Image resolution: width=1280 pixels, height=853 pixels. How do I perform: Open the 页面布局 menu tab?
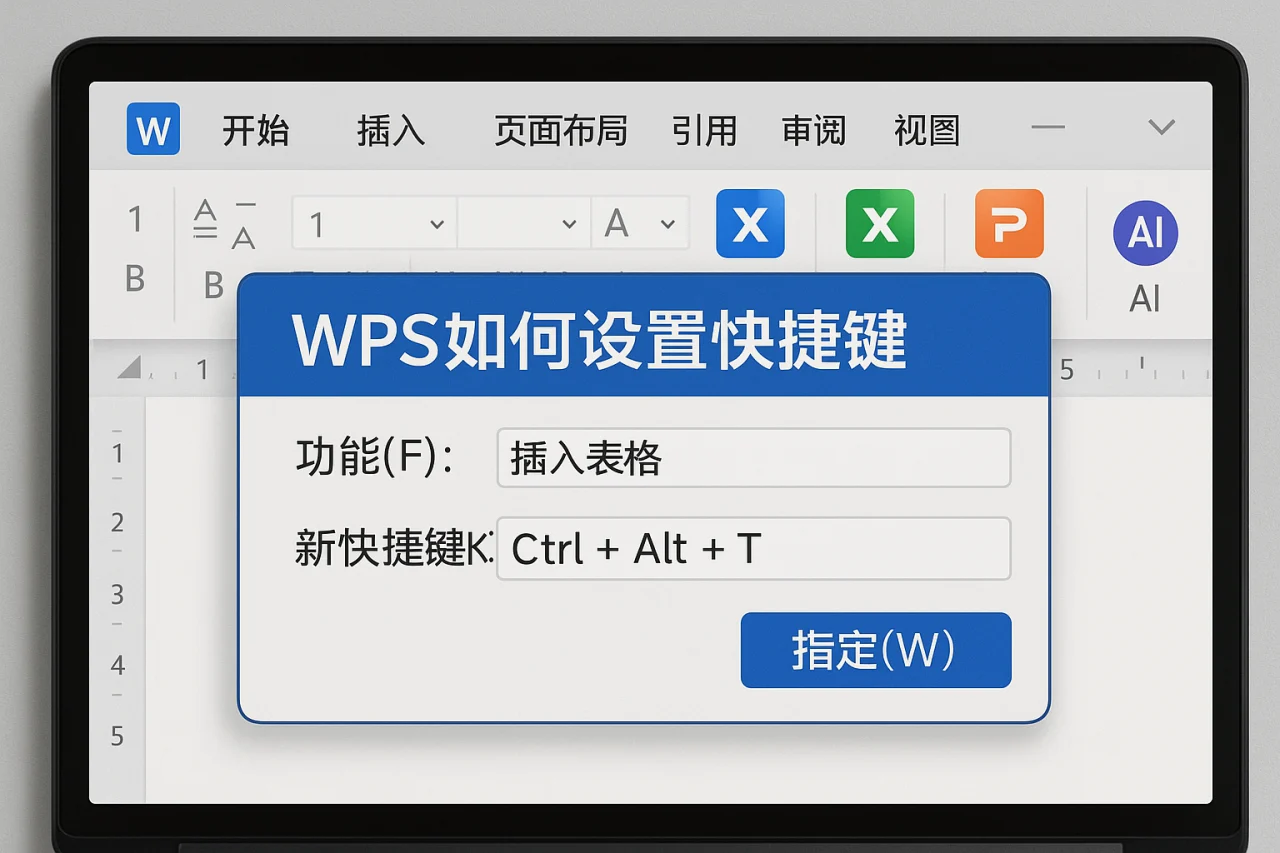click(x=561, y=130)
